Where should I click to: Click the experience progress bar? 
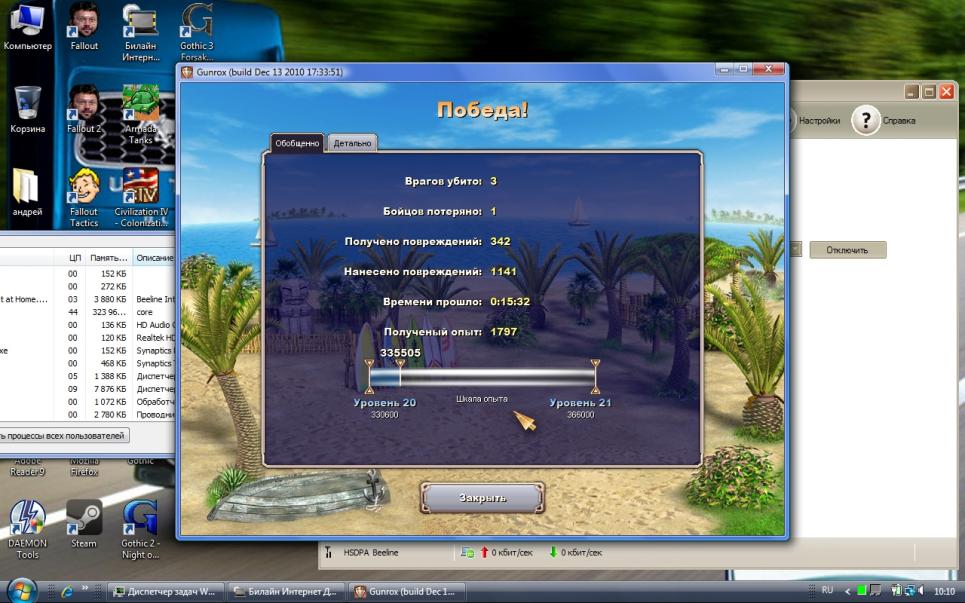[482, 377]
